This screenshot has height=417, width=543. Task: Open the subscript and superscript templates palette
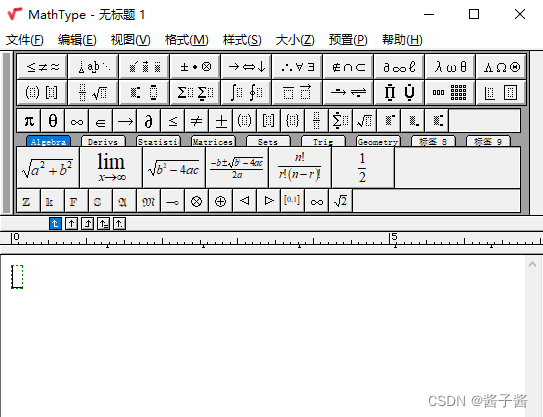(144, 92)
